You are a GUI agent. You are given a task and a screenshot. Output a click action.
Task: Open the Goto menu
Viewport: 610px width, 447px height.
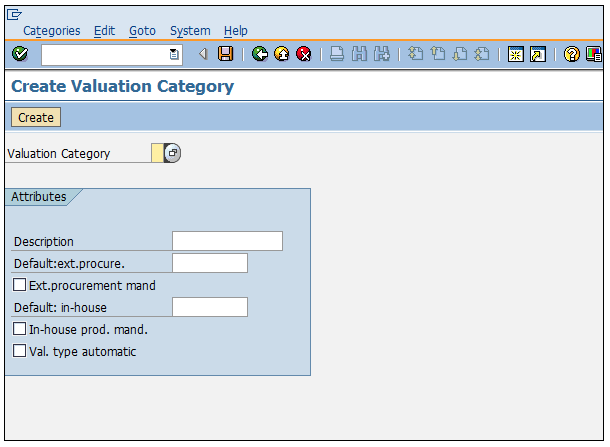pos(142,31)
